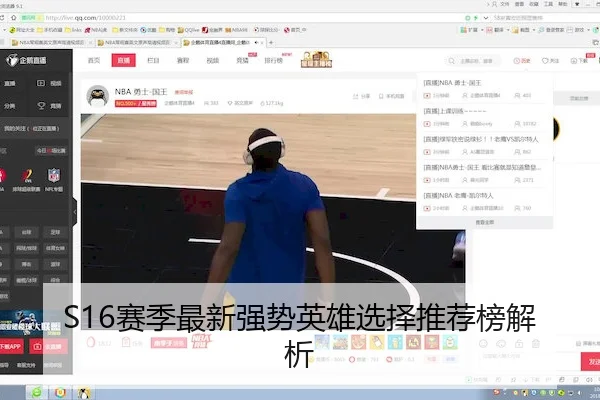Click the 下载 download icon in header
The image size is (600, 400).
574,61
